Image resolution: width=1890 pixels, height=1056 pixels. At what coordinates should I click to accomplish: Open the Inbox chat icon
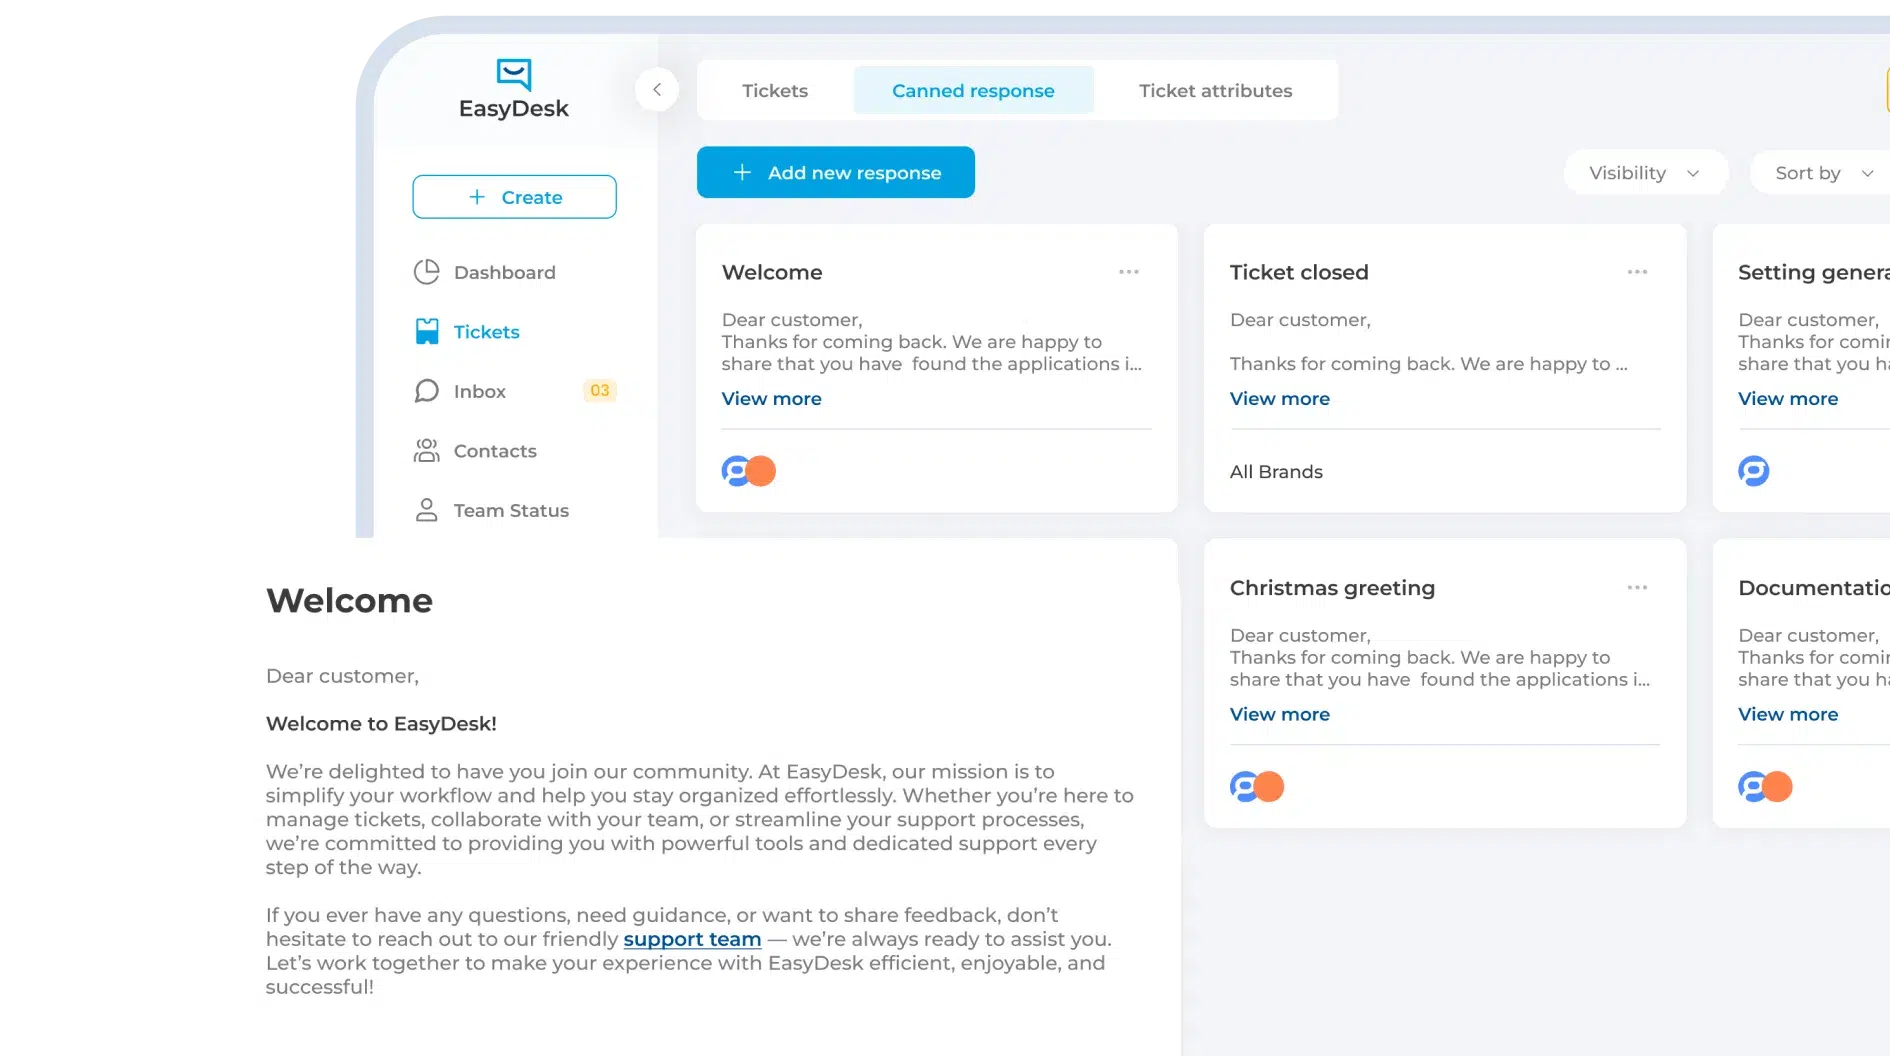pyautogui.click(x=426, y=391)
